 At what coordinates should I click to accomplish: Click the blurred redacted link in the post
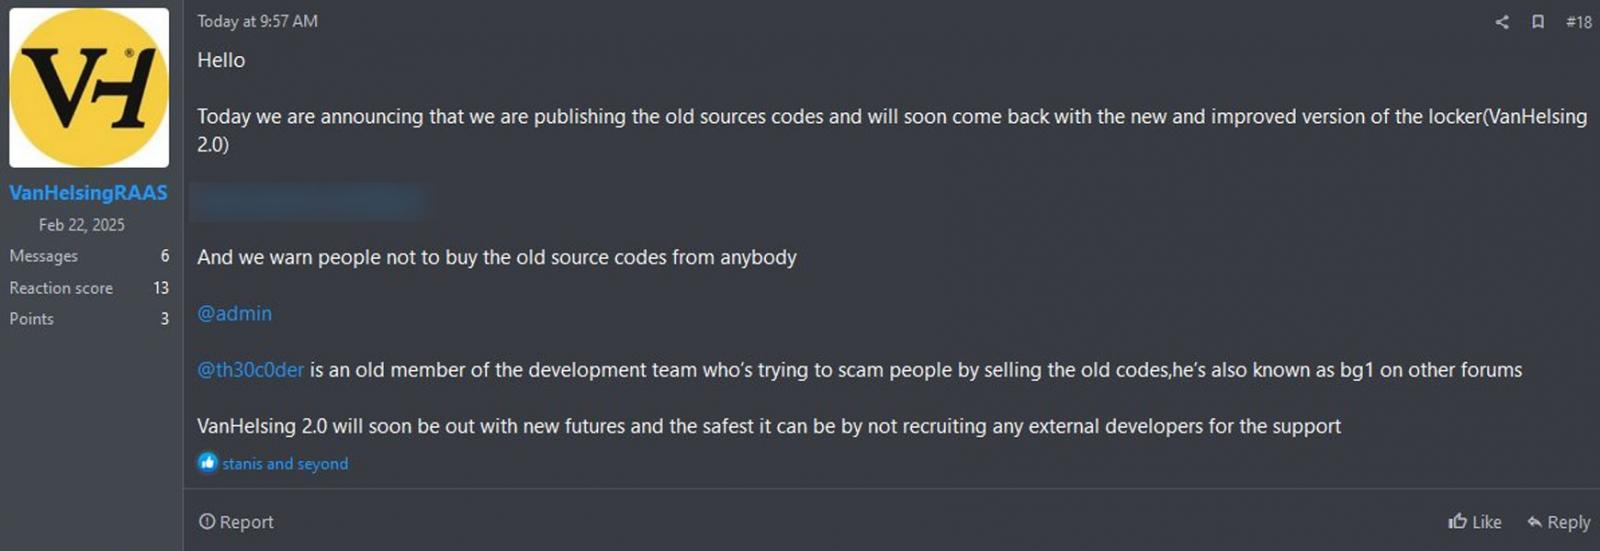308,202
